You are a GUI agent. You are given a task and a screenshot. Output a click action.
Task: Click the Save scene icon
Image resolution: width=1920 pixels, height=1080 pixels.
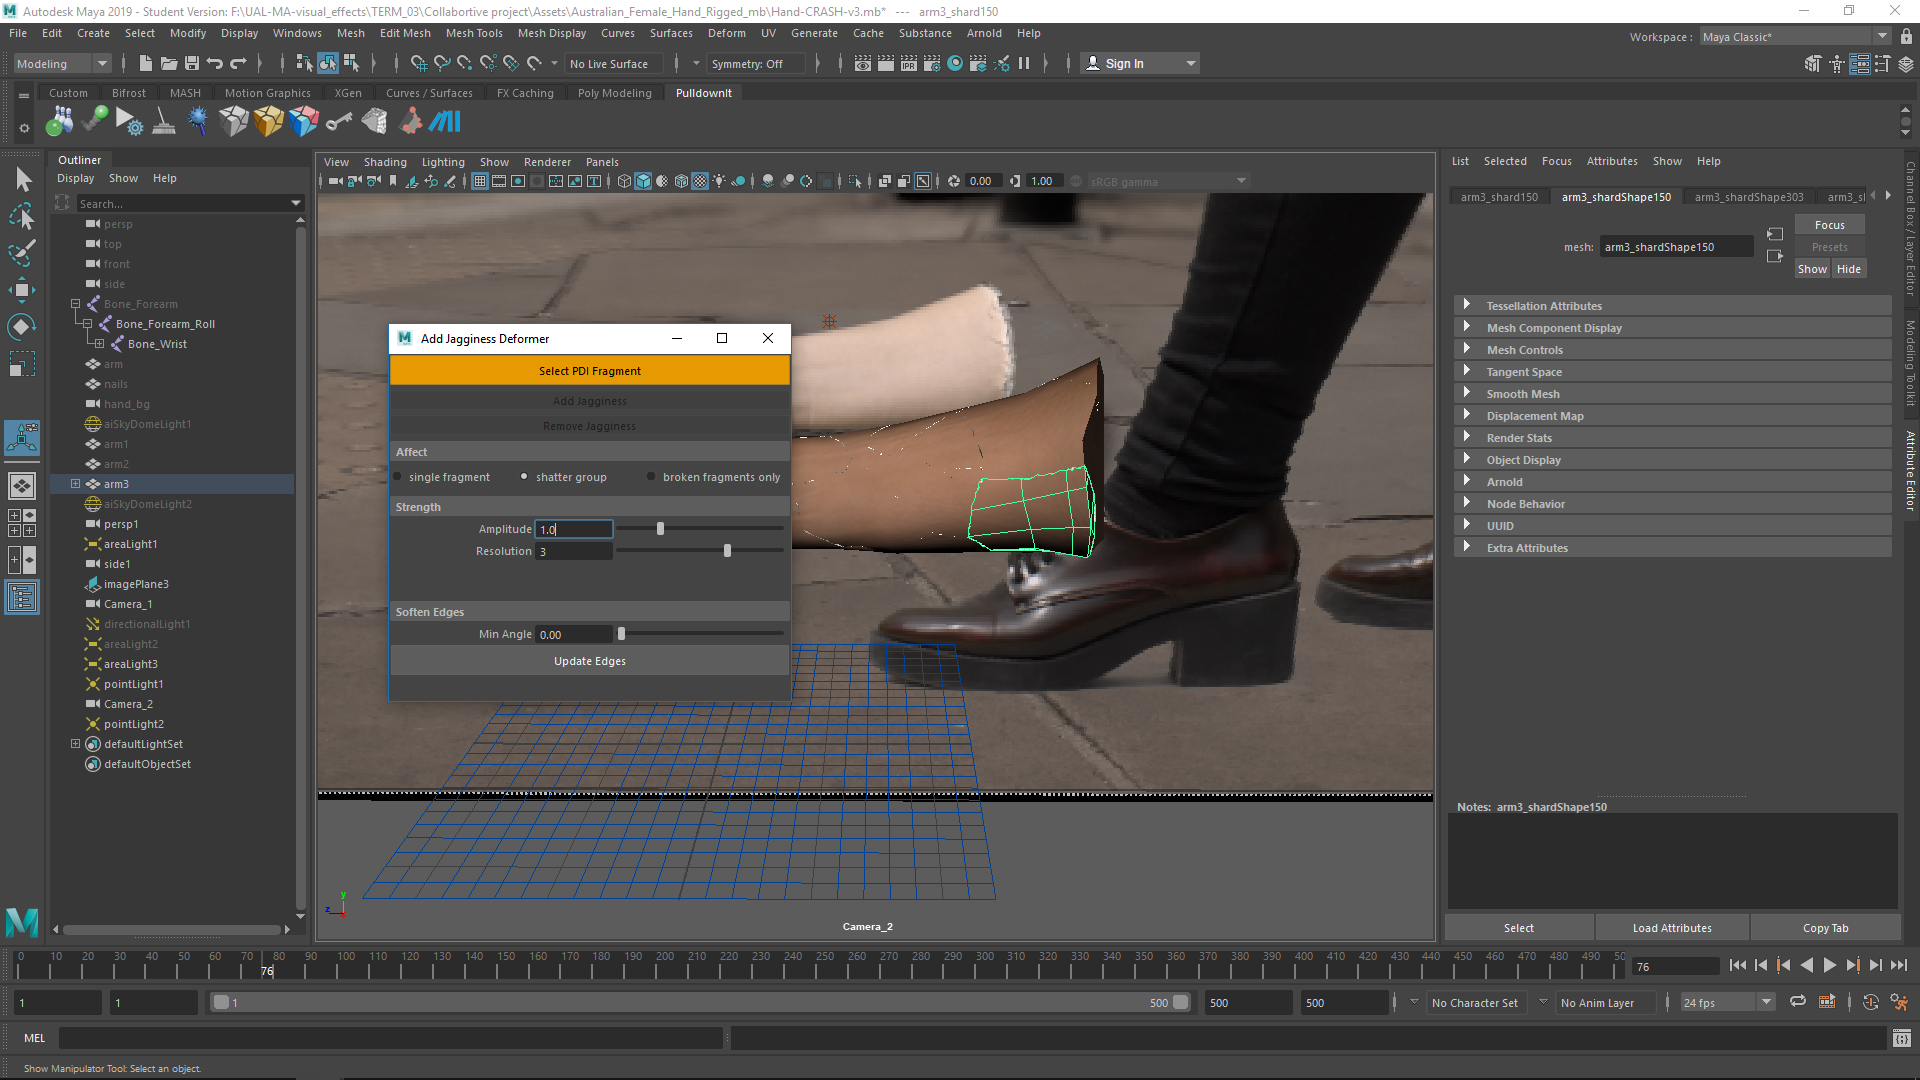click(192, 63)
